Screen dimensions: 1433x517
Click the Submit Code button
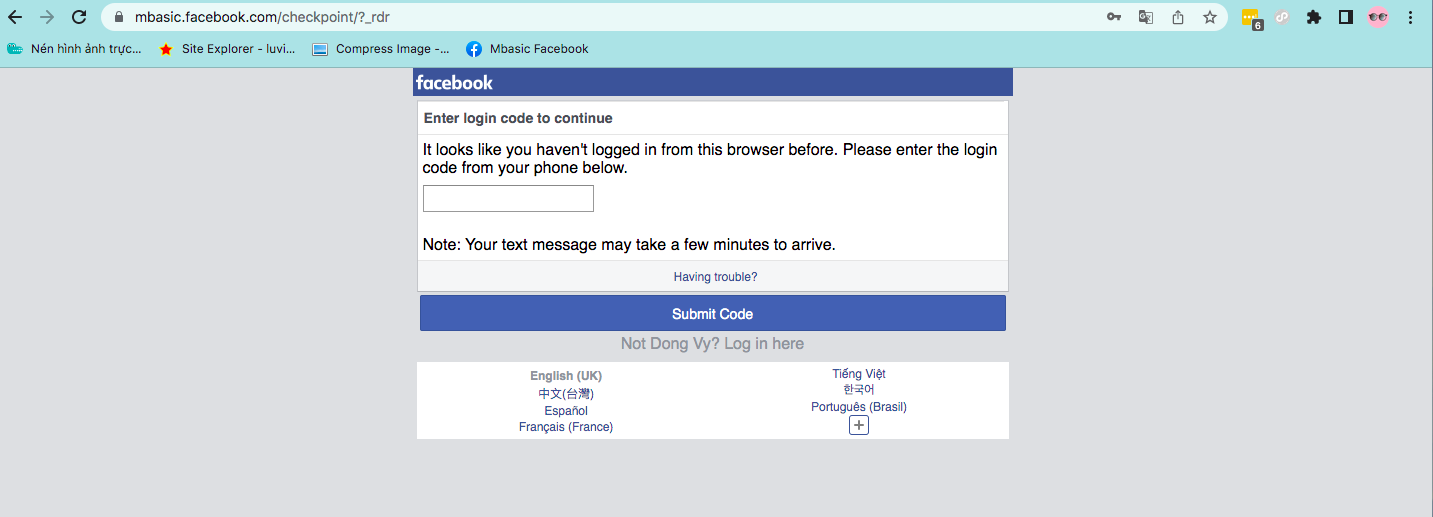[x=713, y=313]
